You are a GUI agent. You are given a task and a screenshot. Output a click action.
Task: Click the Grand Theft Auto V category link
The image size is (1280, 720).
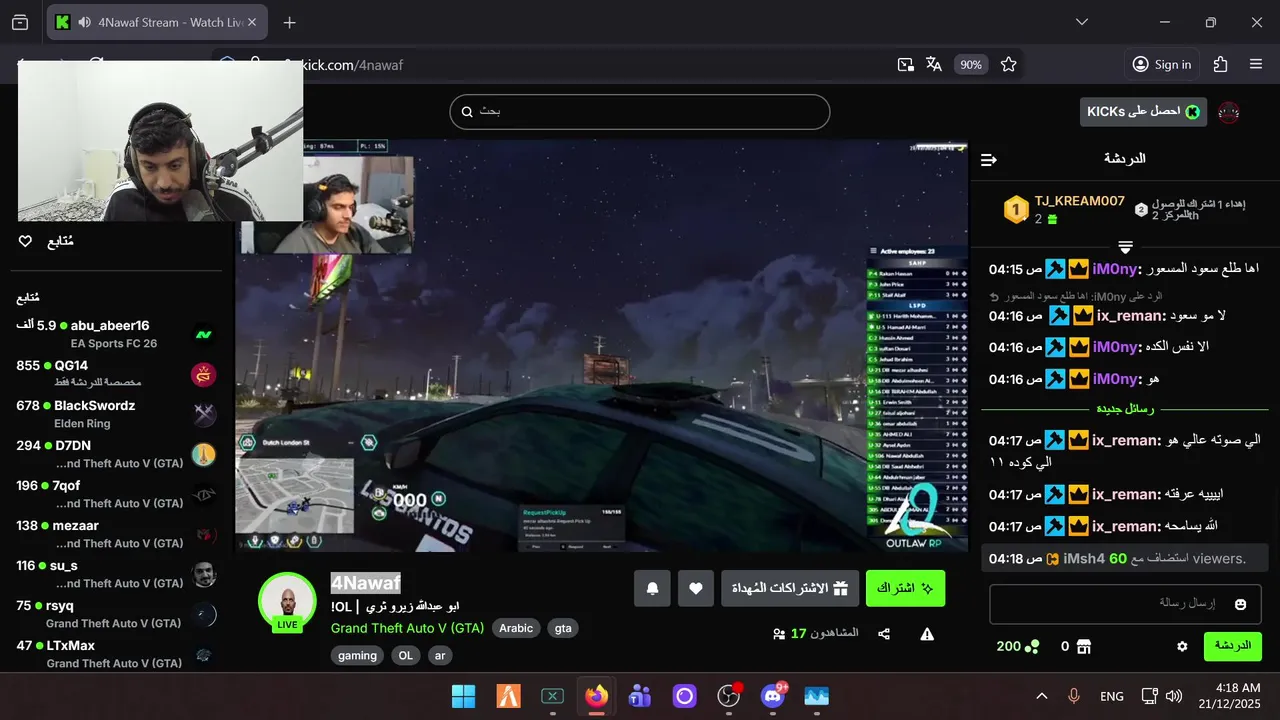[407, 628]
